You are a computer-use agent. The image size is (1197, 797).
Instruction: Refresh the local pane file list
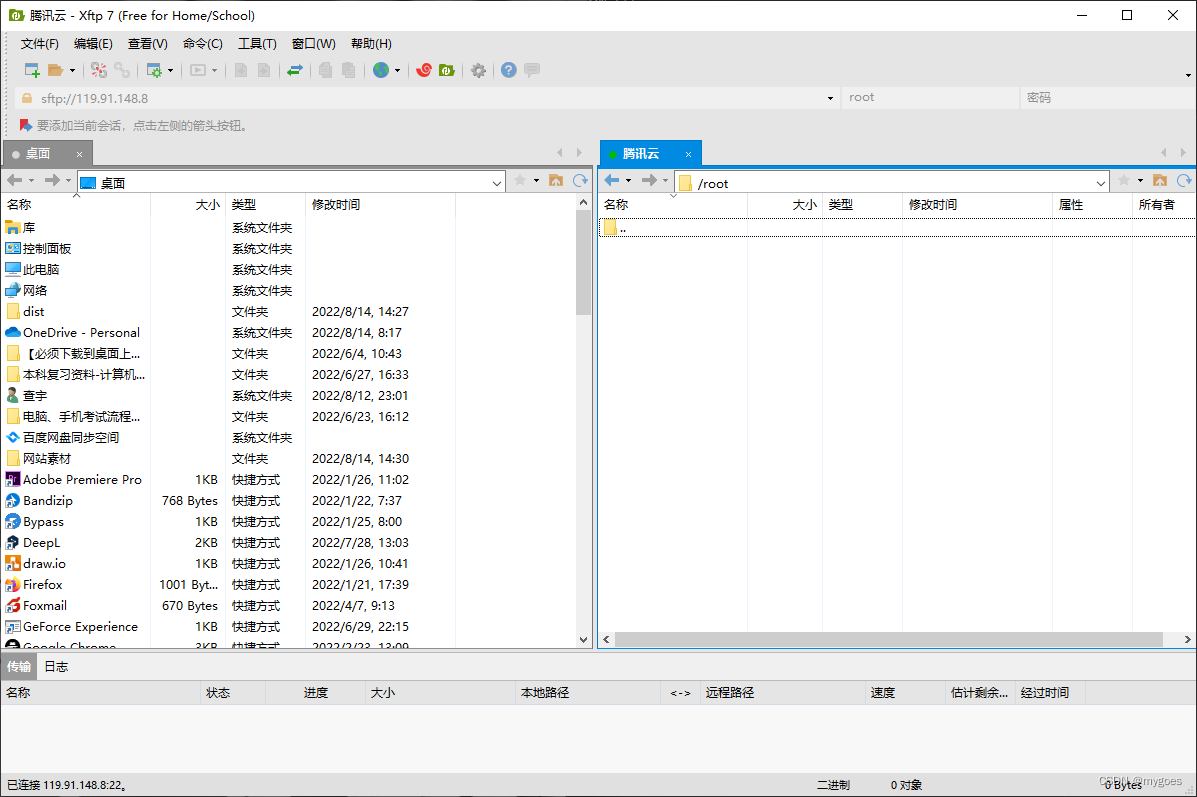[x=580, y=180]
